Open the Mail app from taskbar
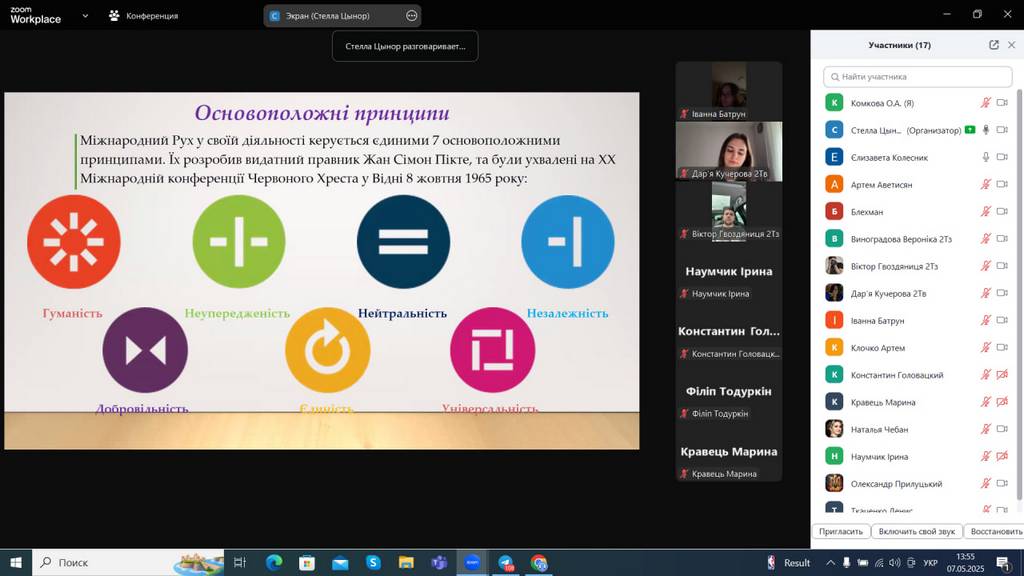This screenshot has width=1024, height=576. tap(340, 562)
